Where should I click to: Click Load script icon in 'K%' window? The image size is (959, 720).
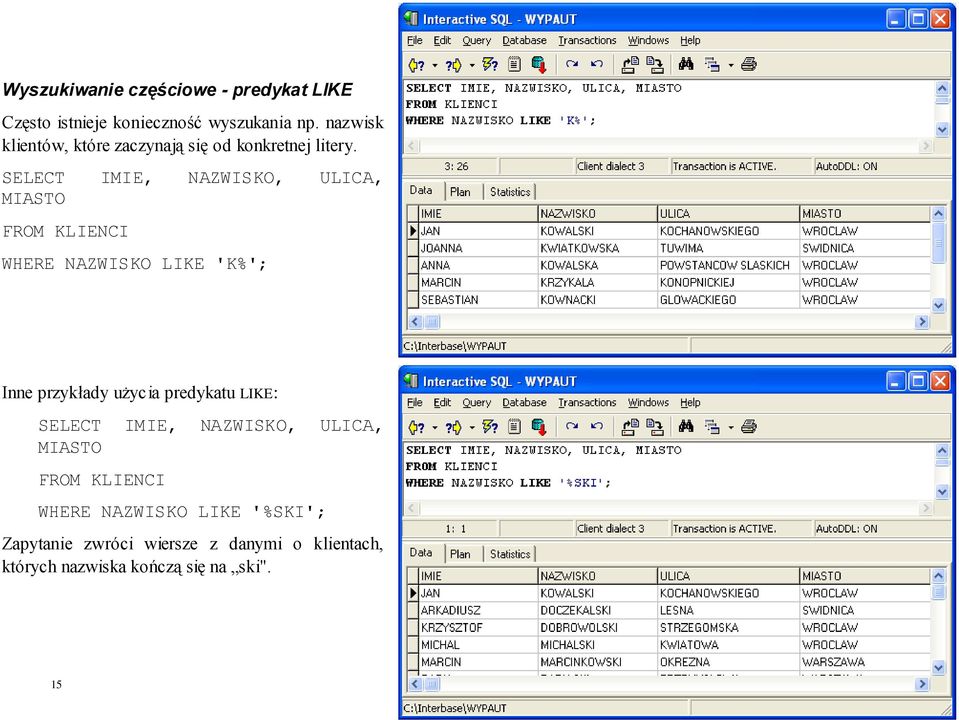tap(630, 64)
